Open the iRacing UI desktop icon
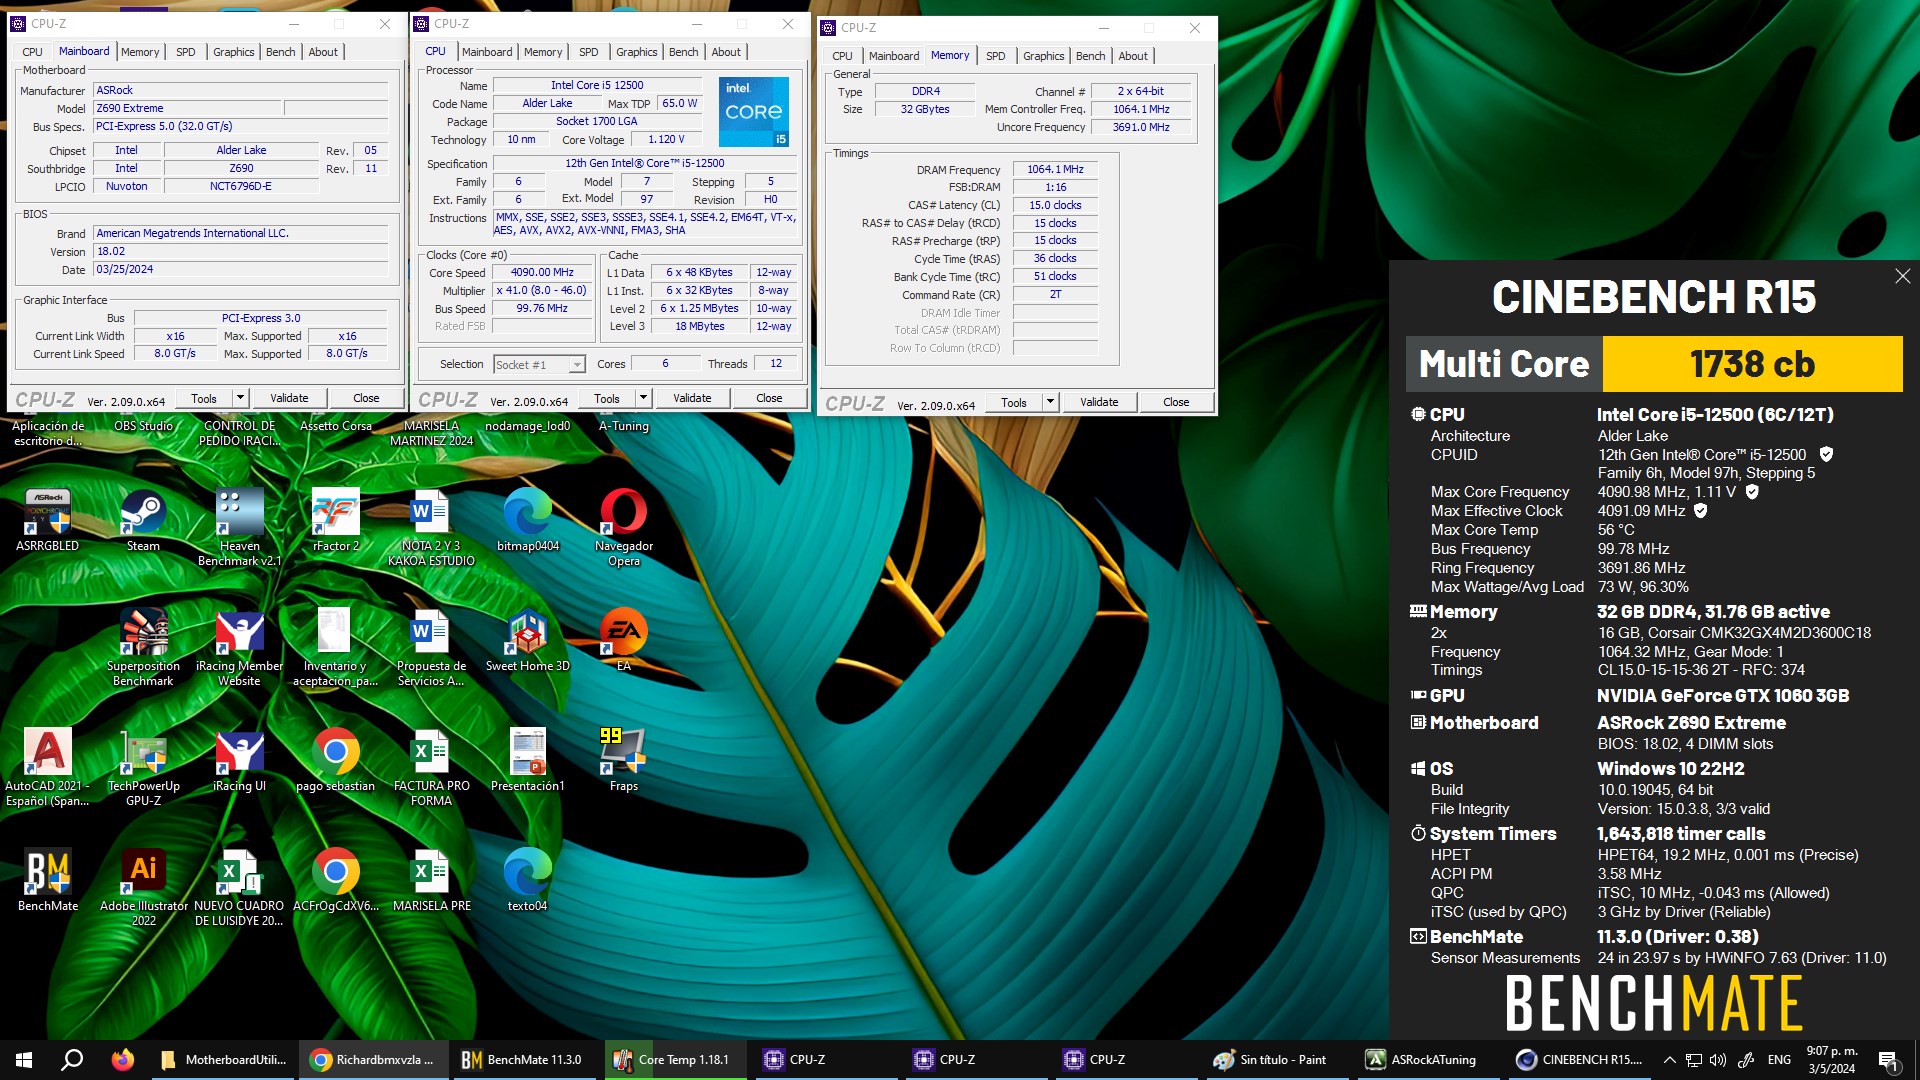The image size is (1920, 1080). [x=239, y=760]
